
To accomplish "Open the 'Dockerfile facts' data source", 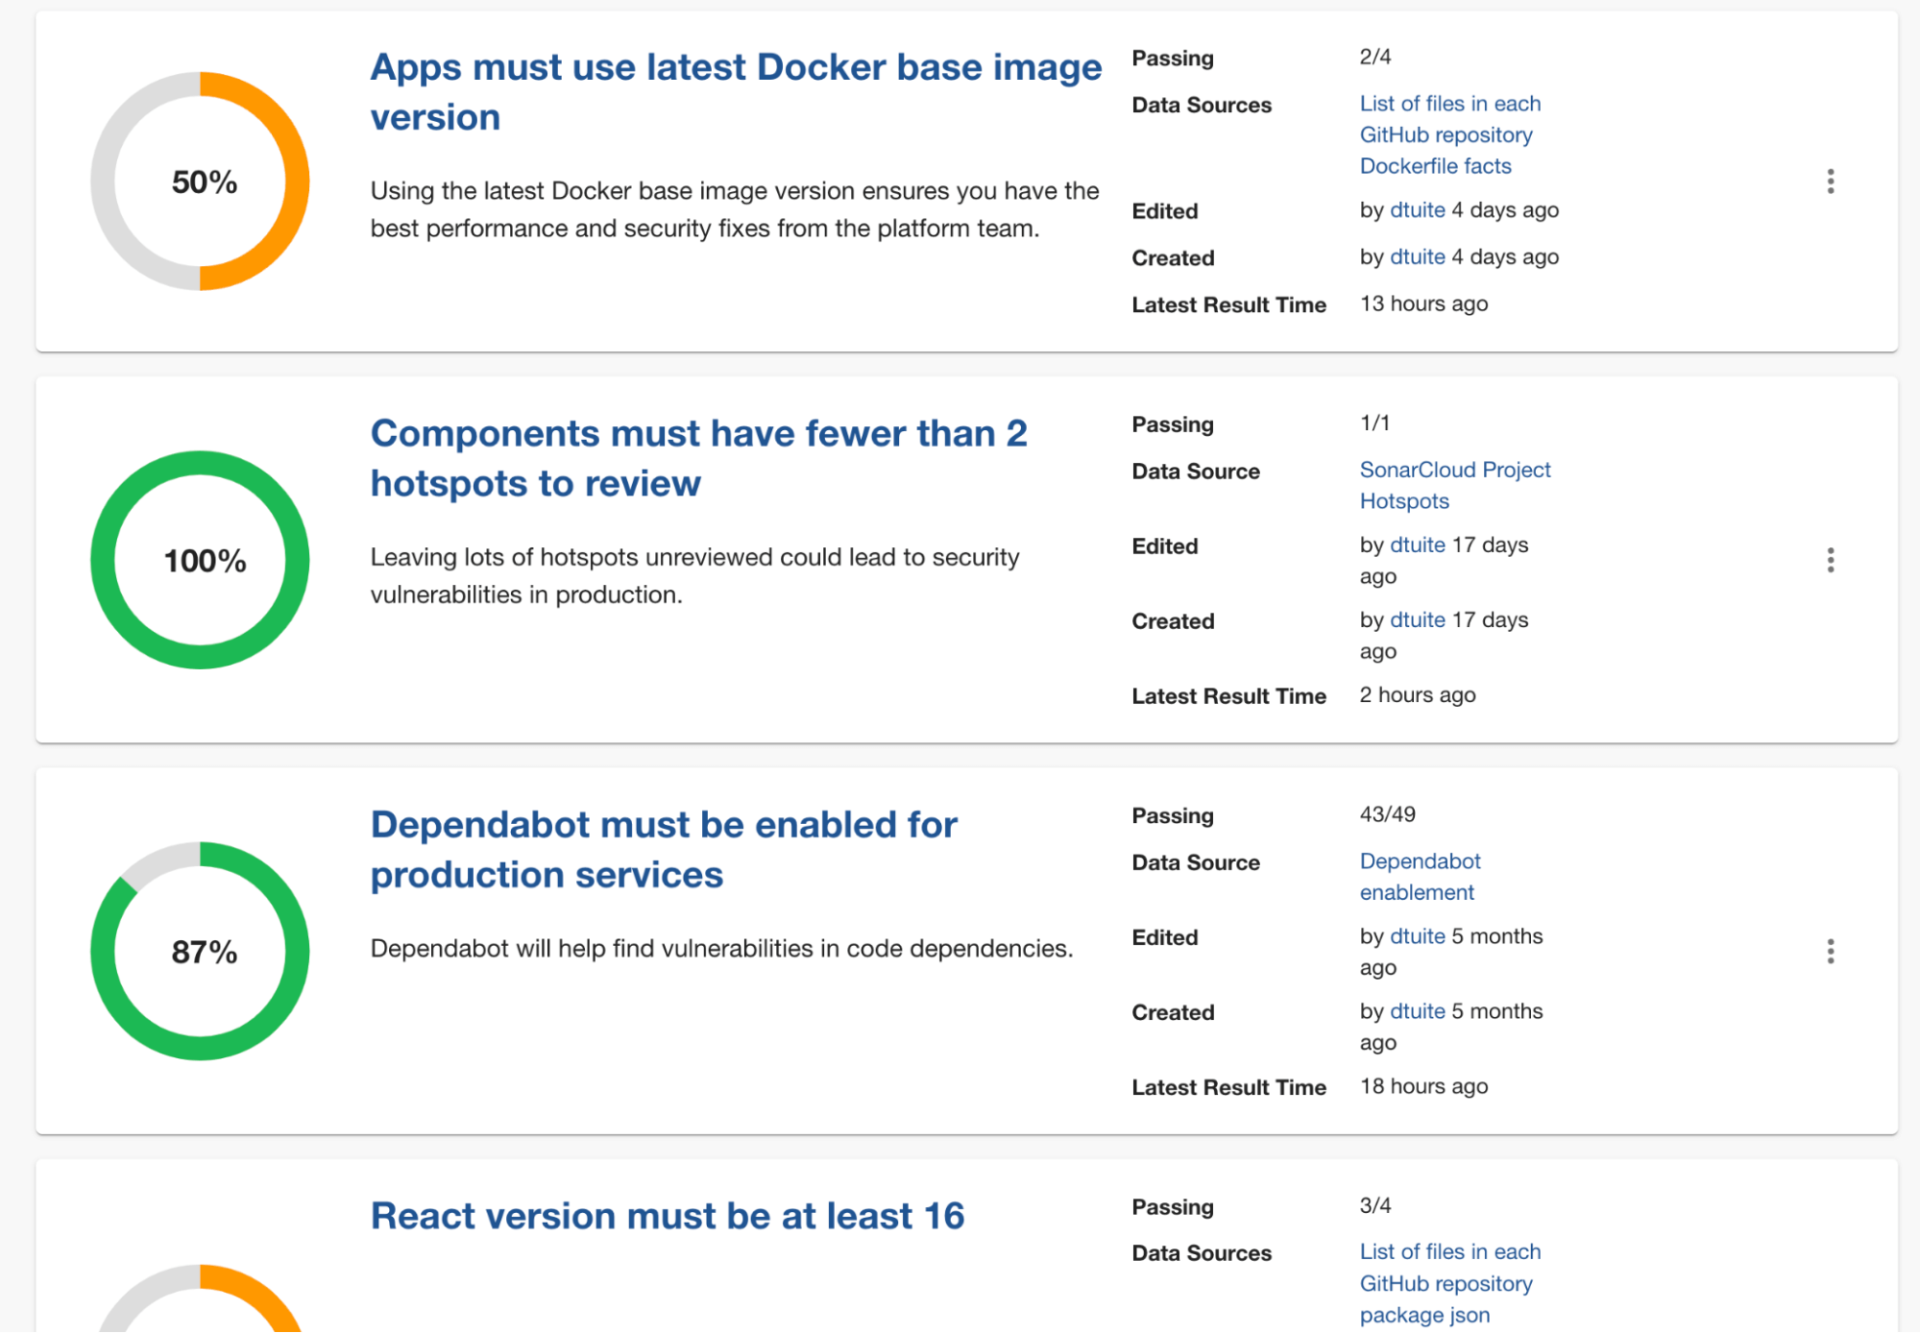I will click(x=1435, y=166).
